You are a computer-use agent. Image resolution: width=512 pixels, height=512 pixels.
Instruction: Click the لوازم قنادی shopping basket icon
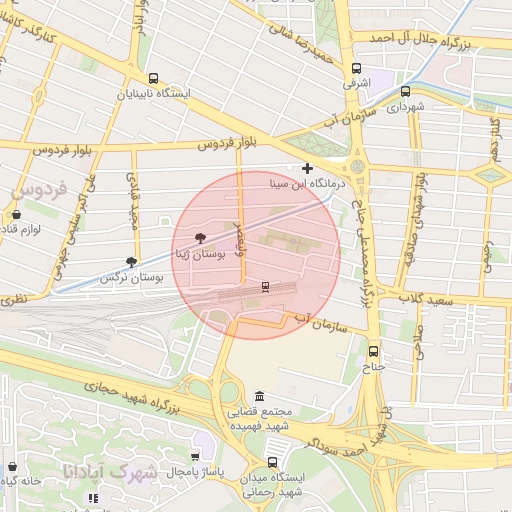16,215
